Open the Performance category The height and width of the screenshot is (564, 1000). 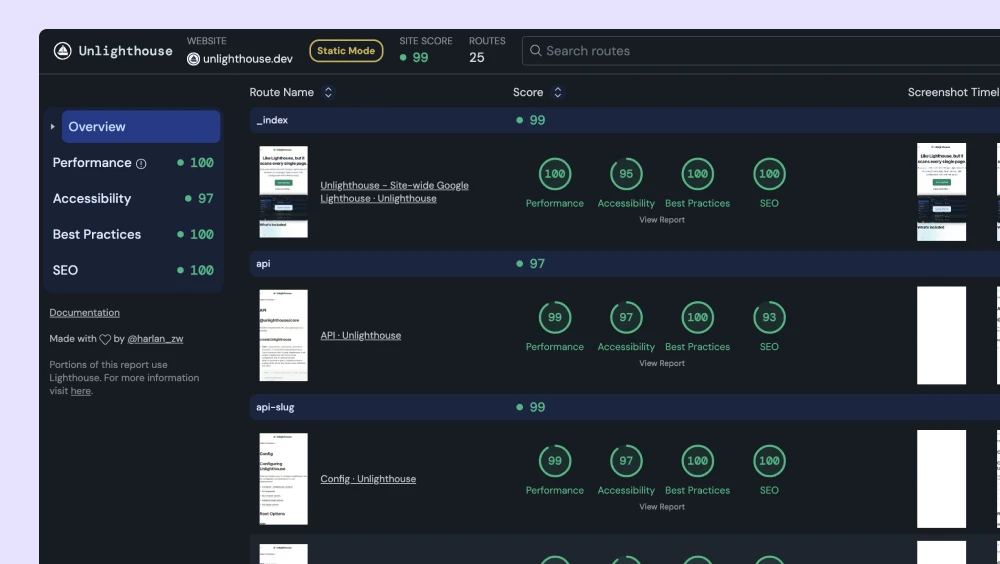pyautogui.click(x=133, y=163)
